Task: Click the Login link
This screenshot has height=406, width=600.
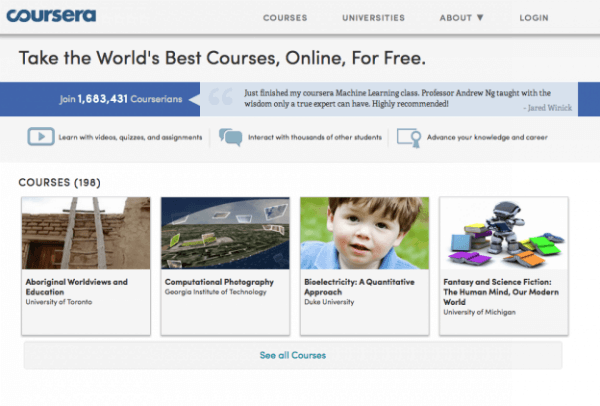Action: (534, 18)
